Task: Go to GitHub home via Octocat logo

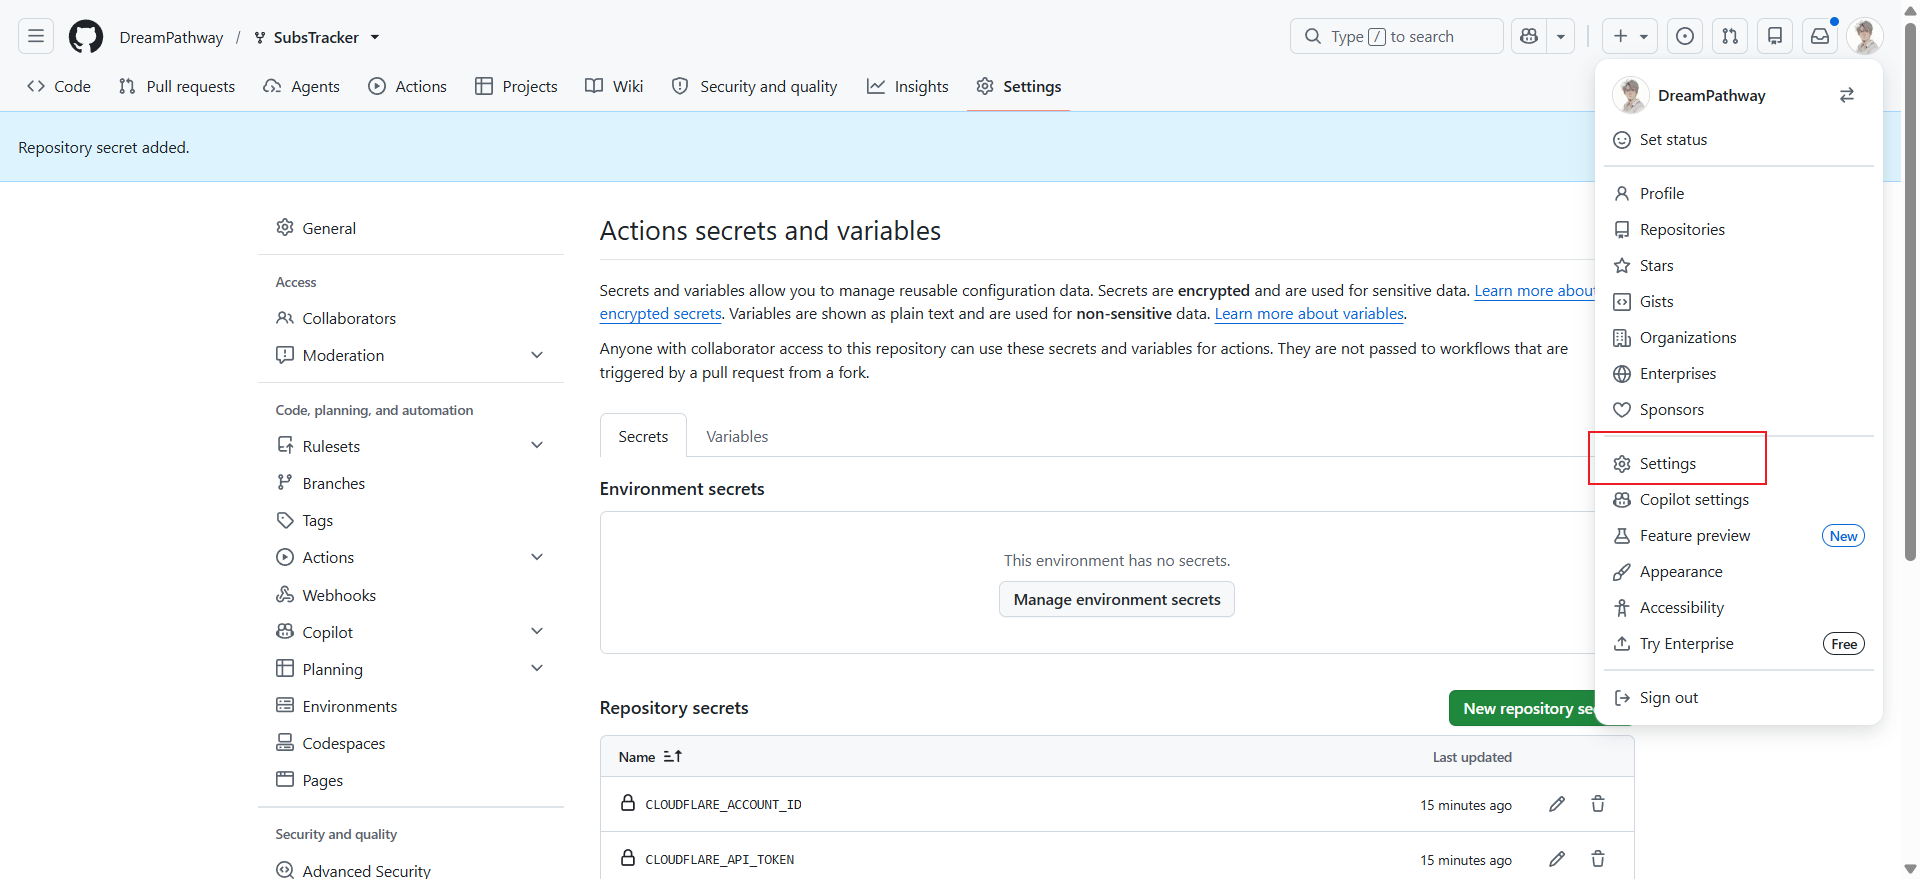Action: click(86, 37)
